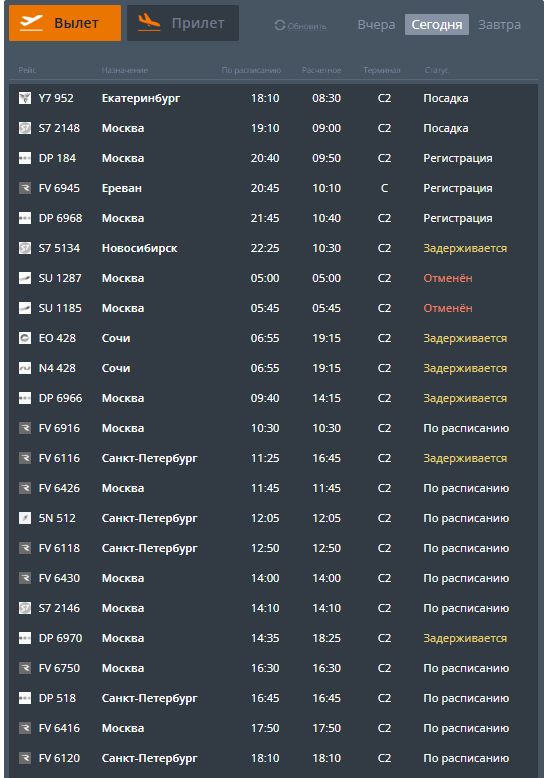546x778 pixels.
Task: Click airline logo for flight Y7 952
Action: pyautogui.click(x=25, y=98)
